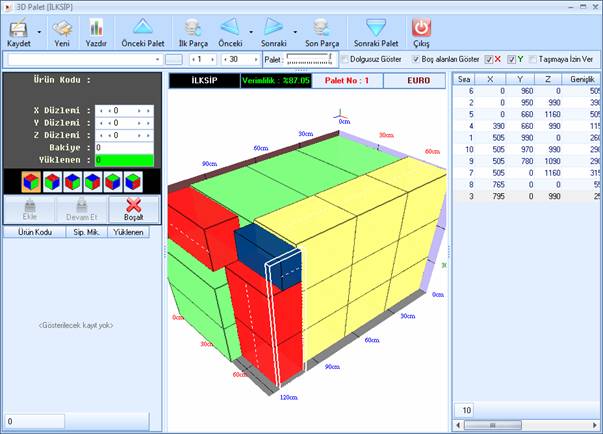Open the Kaydet dropdown arrow
The height and width of the screenshot is (434, 603).
(39, 32)
